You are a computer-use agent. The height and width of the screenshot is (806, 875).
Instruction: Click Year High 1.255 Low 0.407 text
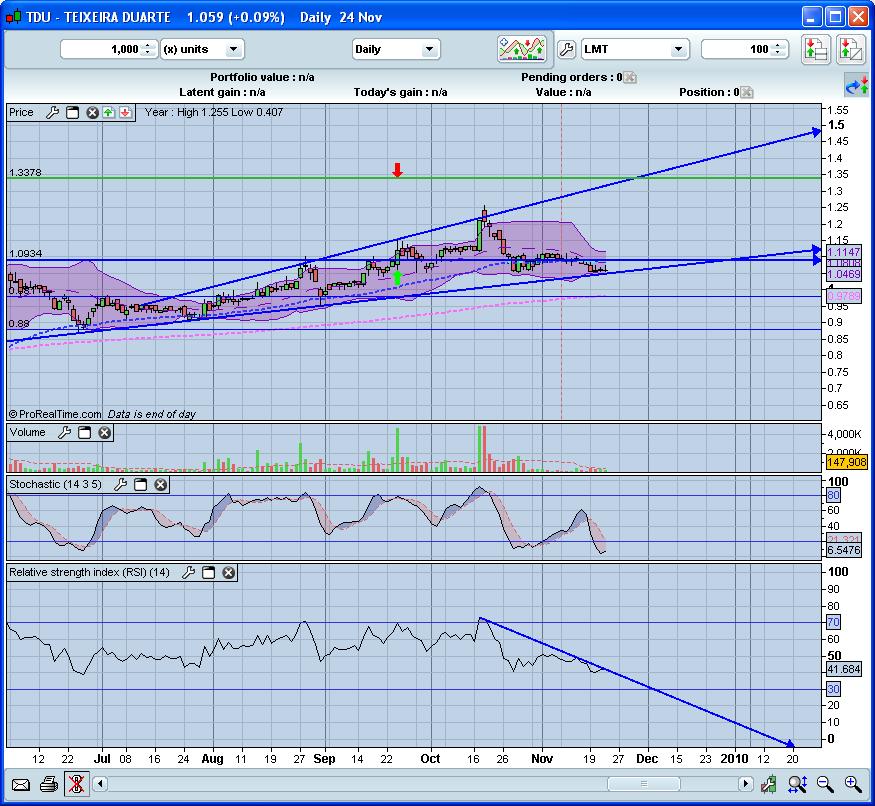point(214,112)
